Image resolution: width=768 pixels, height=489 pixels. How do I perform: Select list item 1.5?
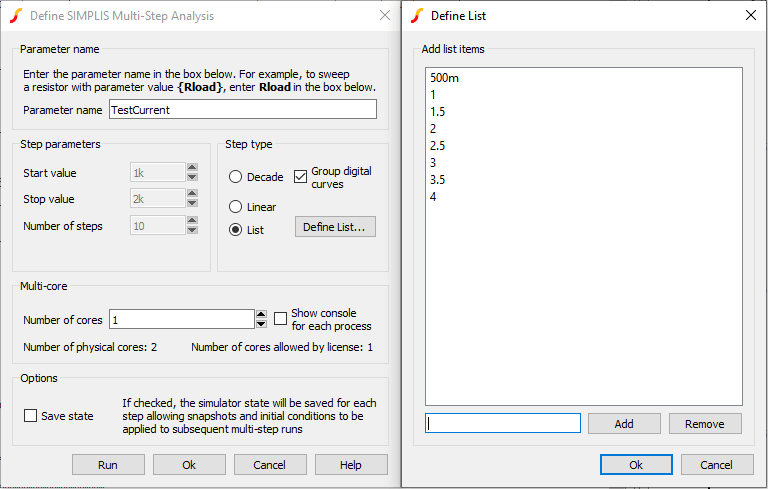point(437,112)
